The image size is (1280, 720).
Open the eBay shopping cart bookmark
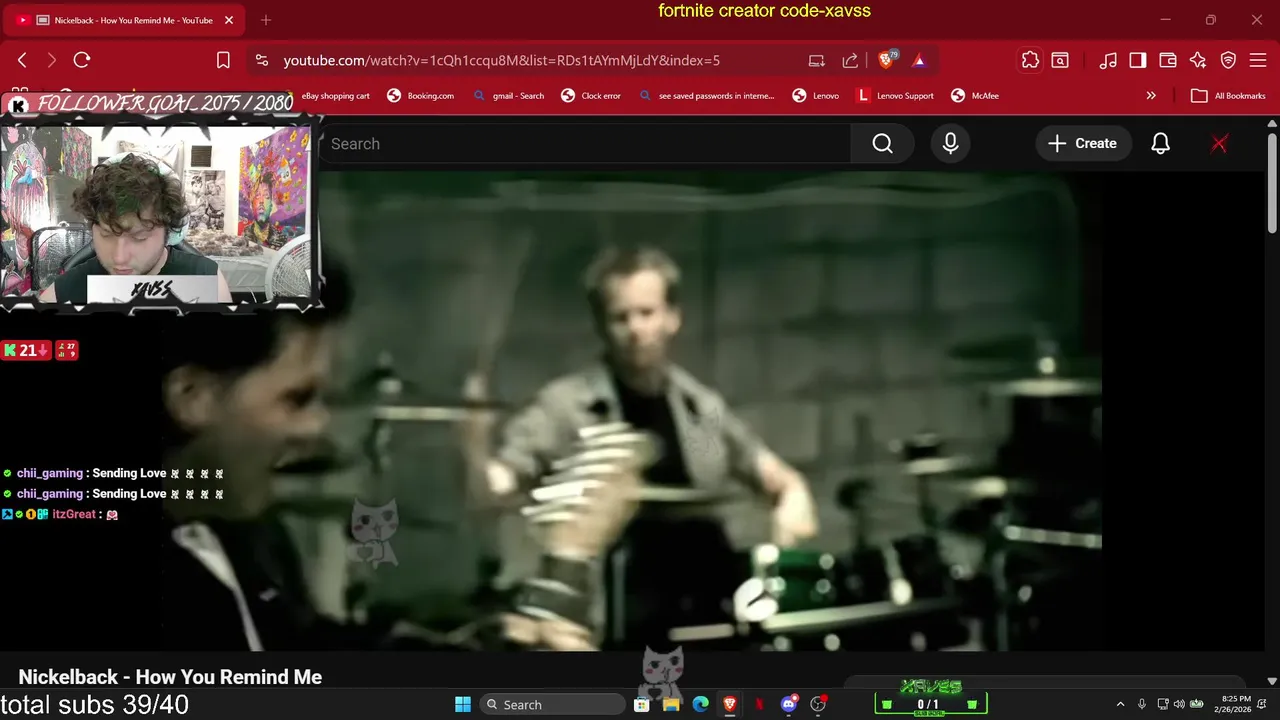click(335, 96)
